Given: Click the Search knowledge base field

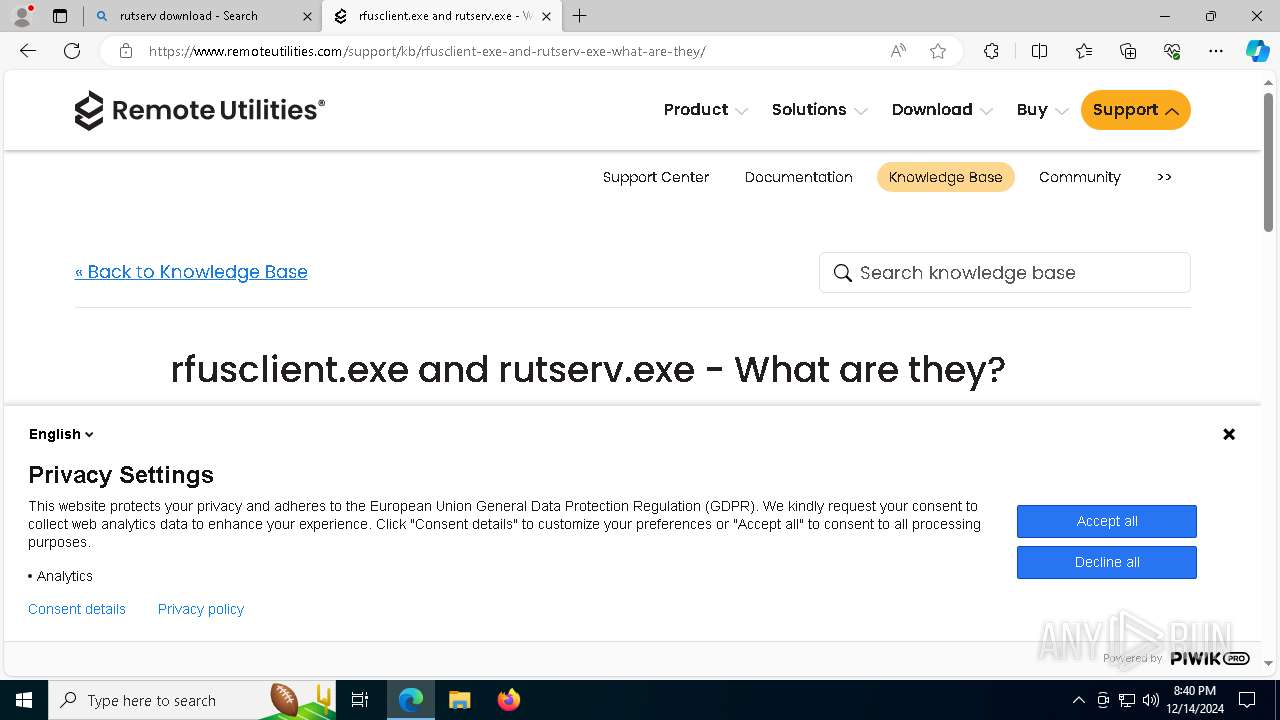Looking at the screenshot, I should (x=1005, y=273).
